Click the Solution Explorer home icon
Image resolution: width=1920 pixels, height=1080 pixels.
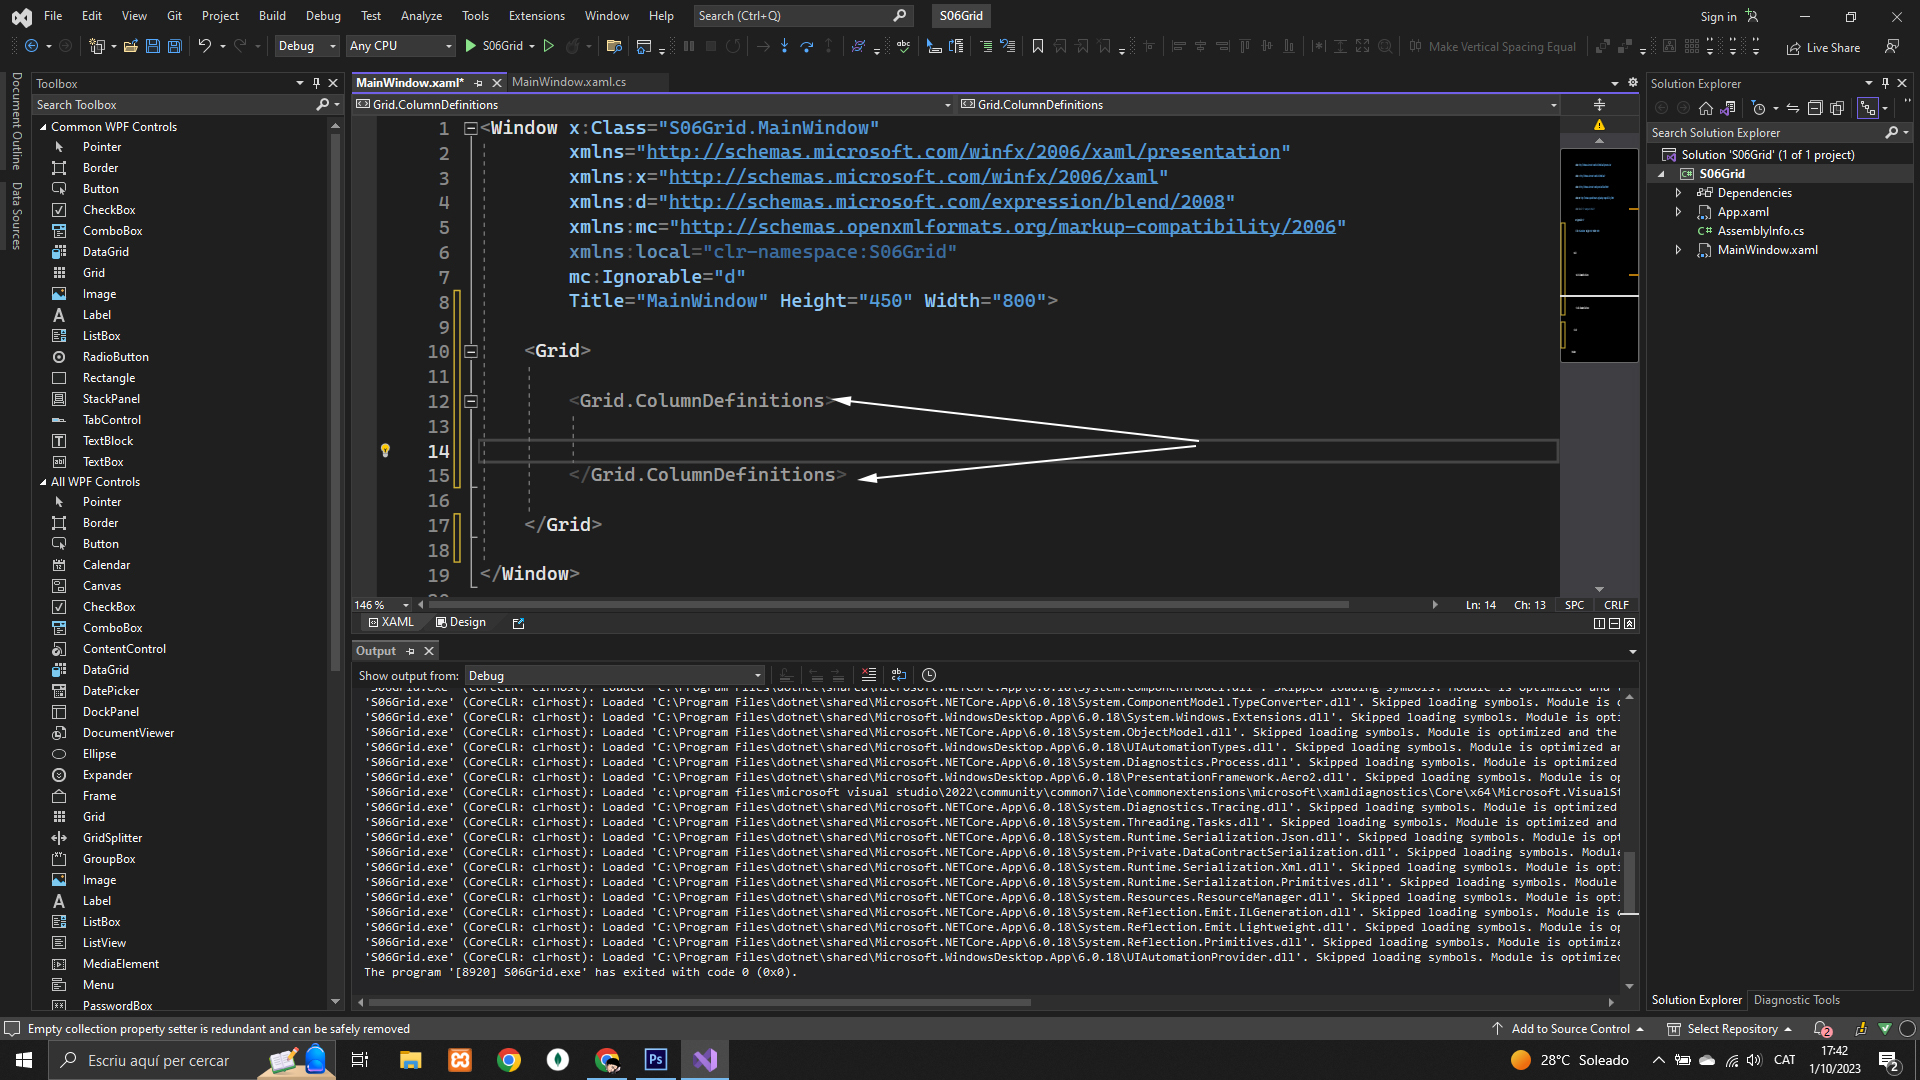[x=1706, y=108]
